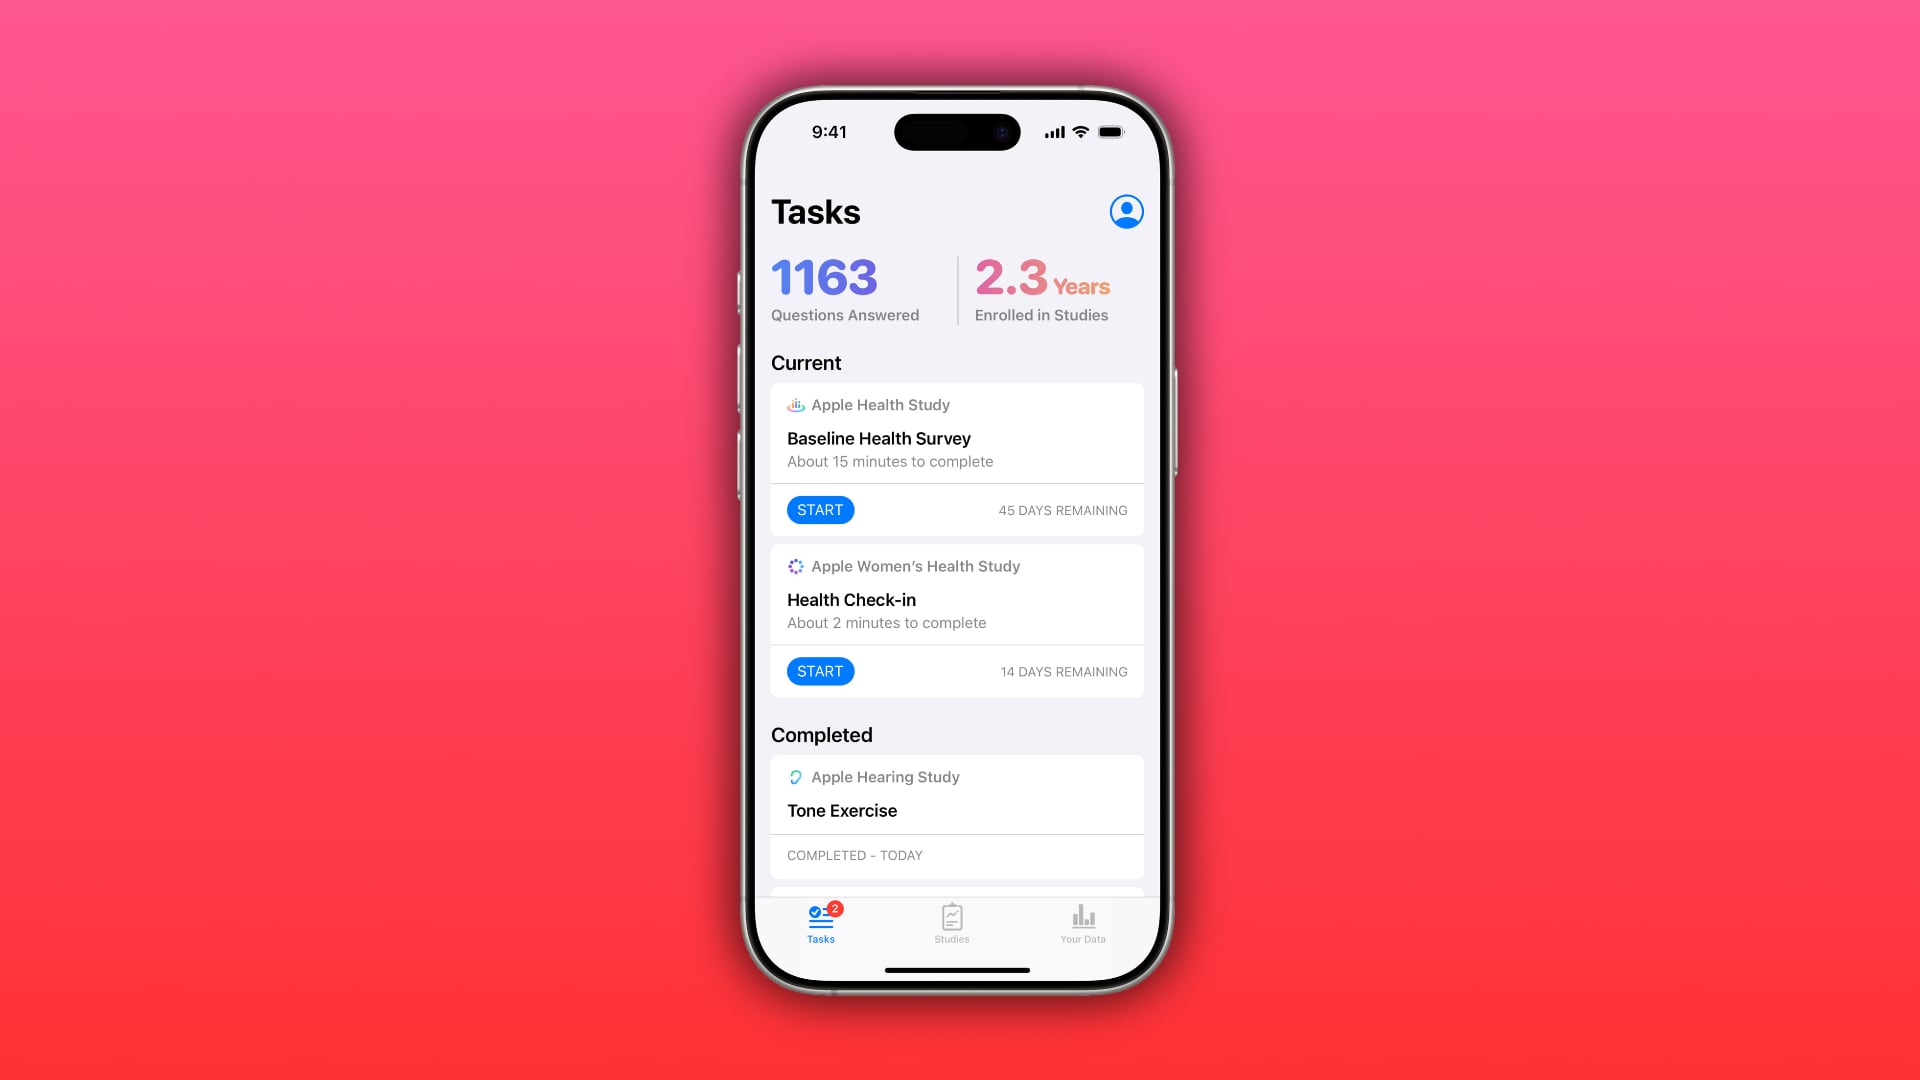Click the Tasks badge notification icon
This screenshot has width=1920, height=1080.
tap(833, 907)
